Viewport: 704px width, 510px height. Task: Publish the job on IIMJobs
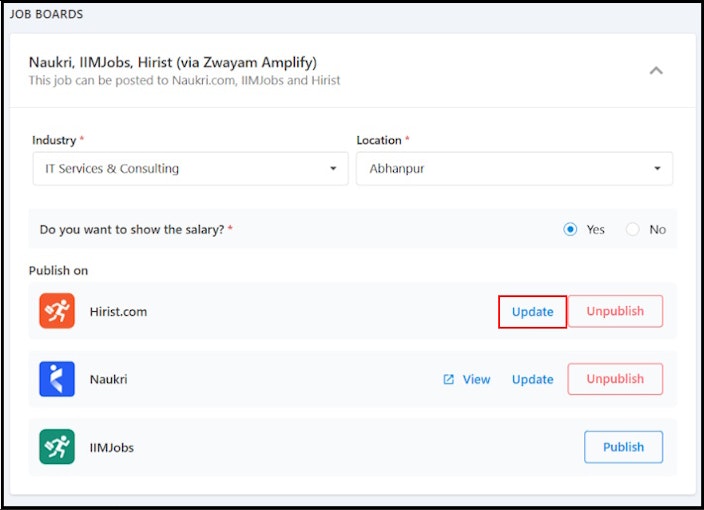click(624, 447)
